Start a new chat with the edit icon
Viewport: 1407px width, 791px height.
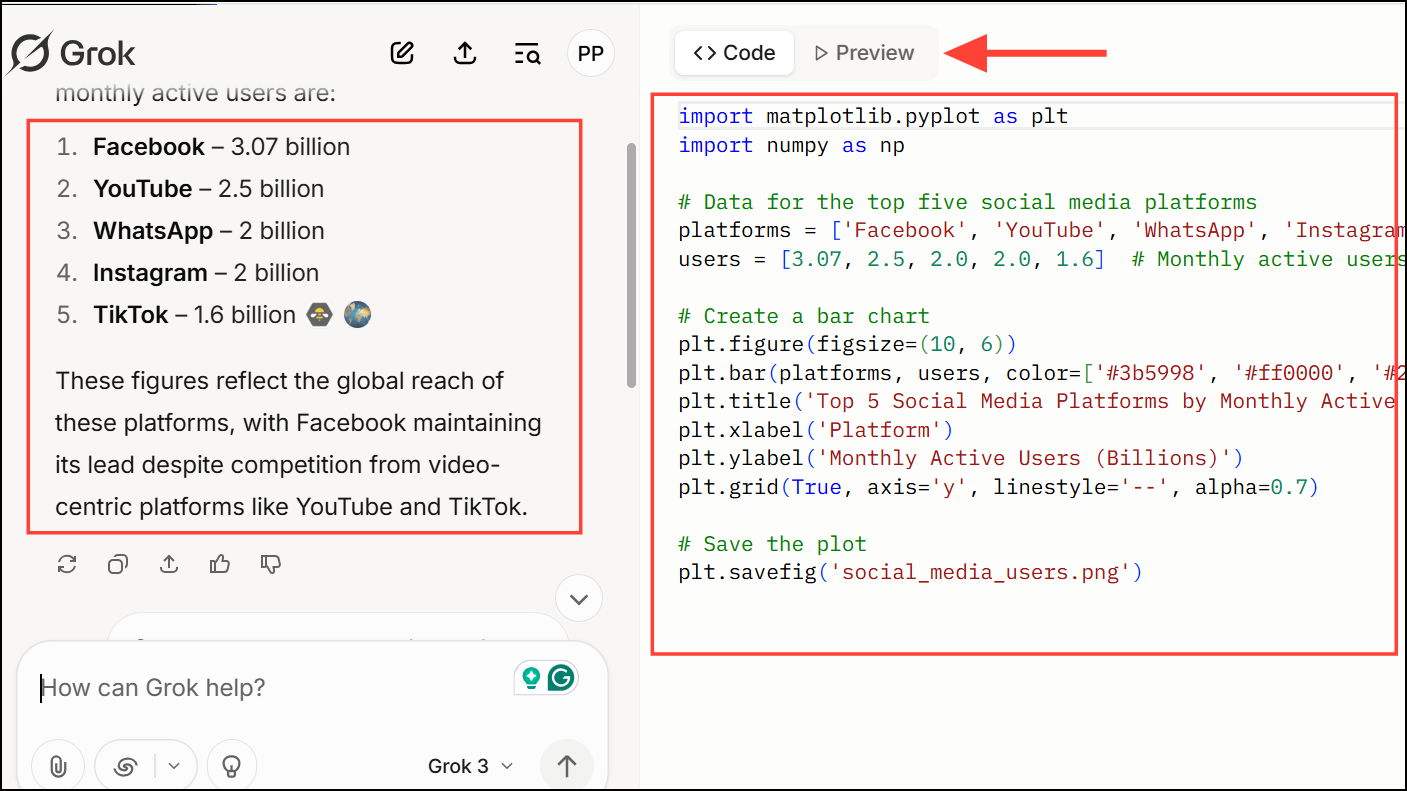click(x=402, y=53)
